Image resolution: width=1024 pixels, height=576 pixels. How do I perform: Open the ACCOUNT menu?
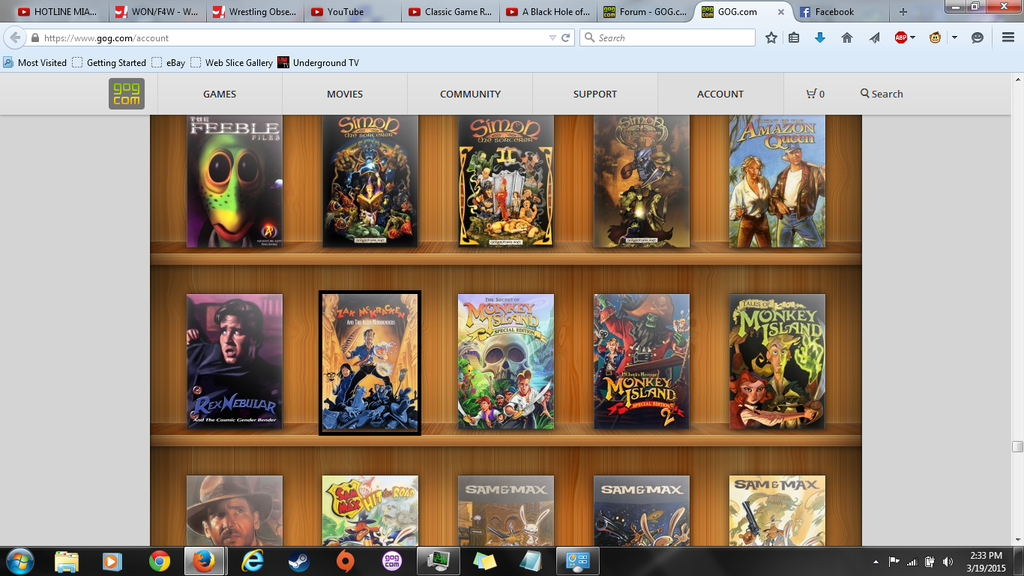[x=720, y=94]
